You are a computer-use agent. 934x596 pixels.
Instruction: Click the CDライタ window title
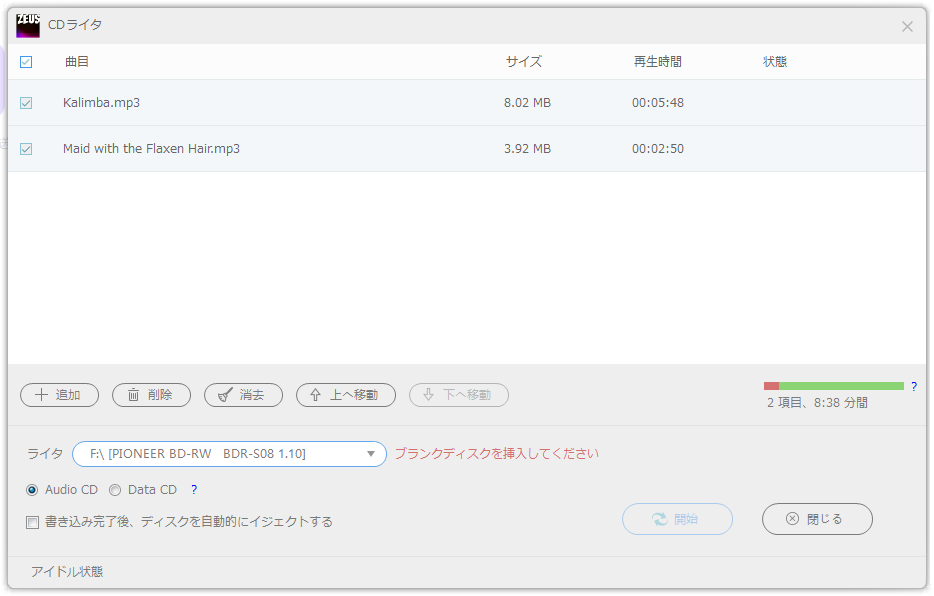[x=75, y=25]
